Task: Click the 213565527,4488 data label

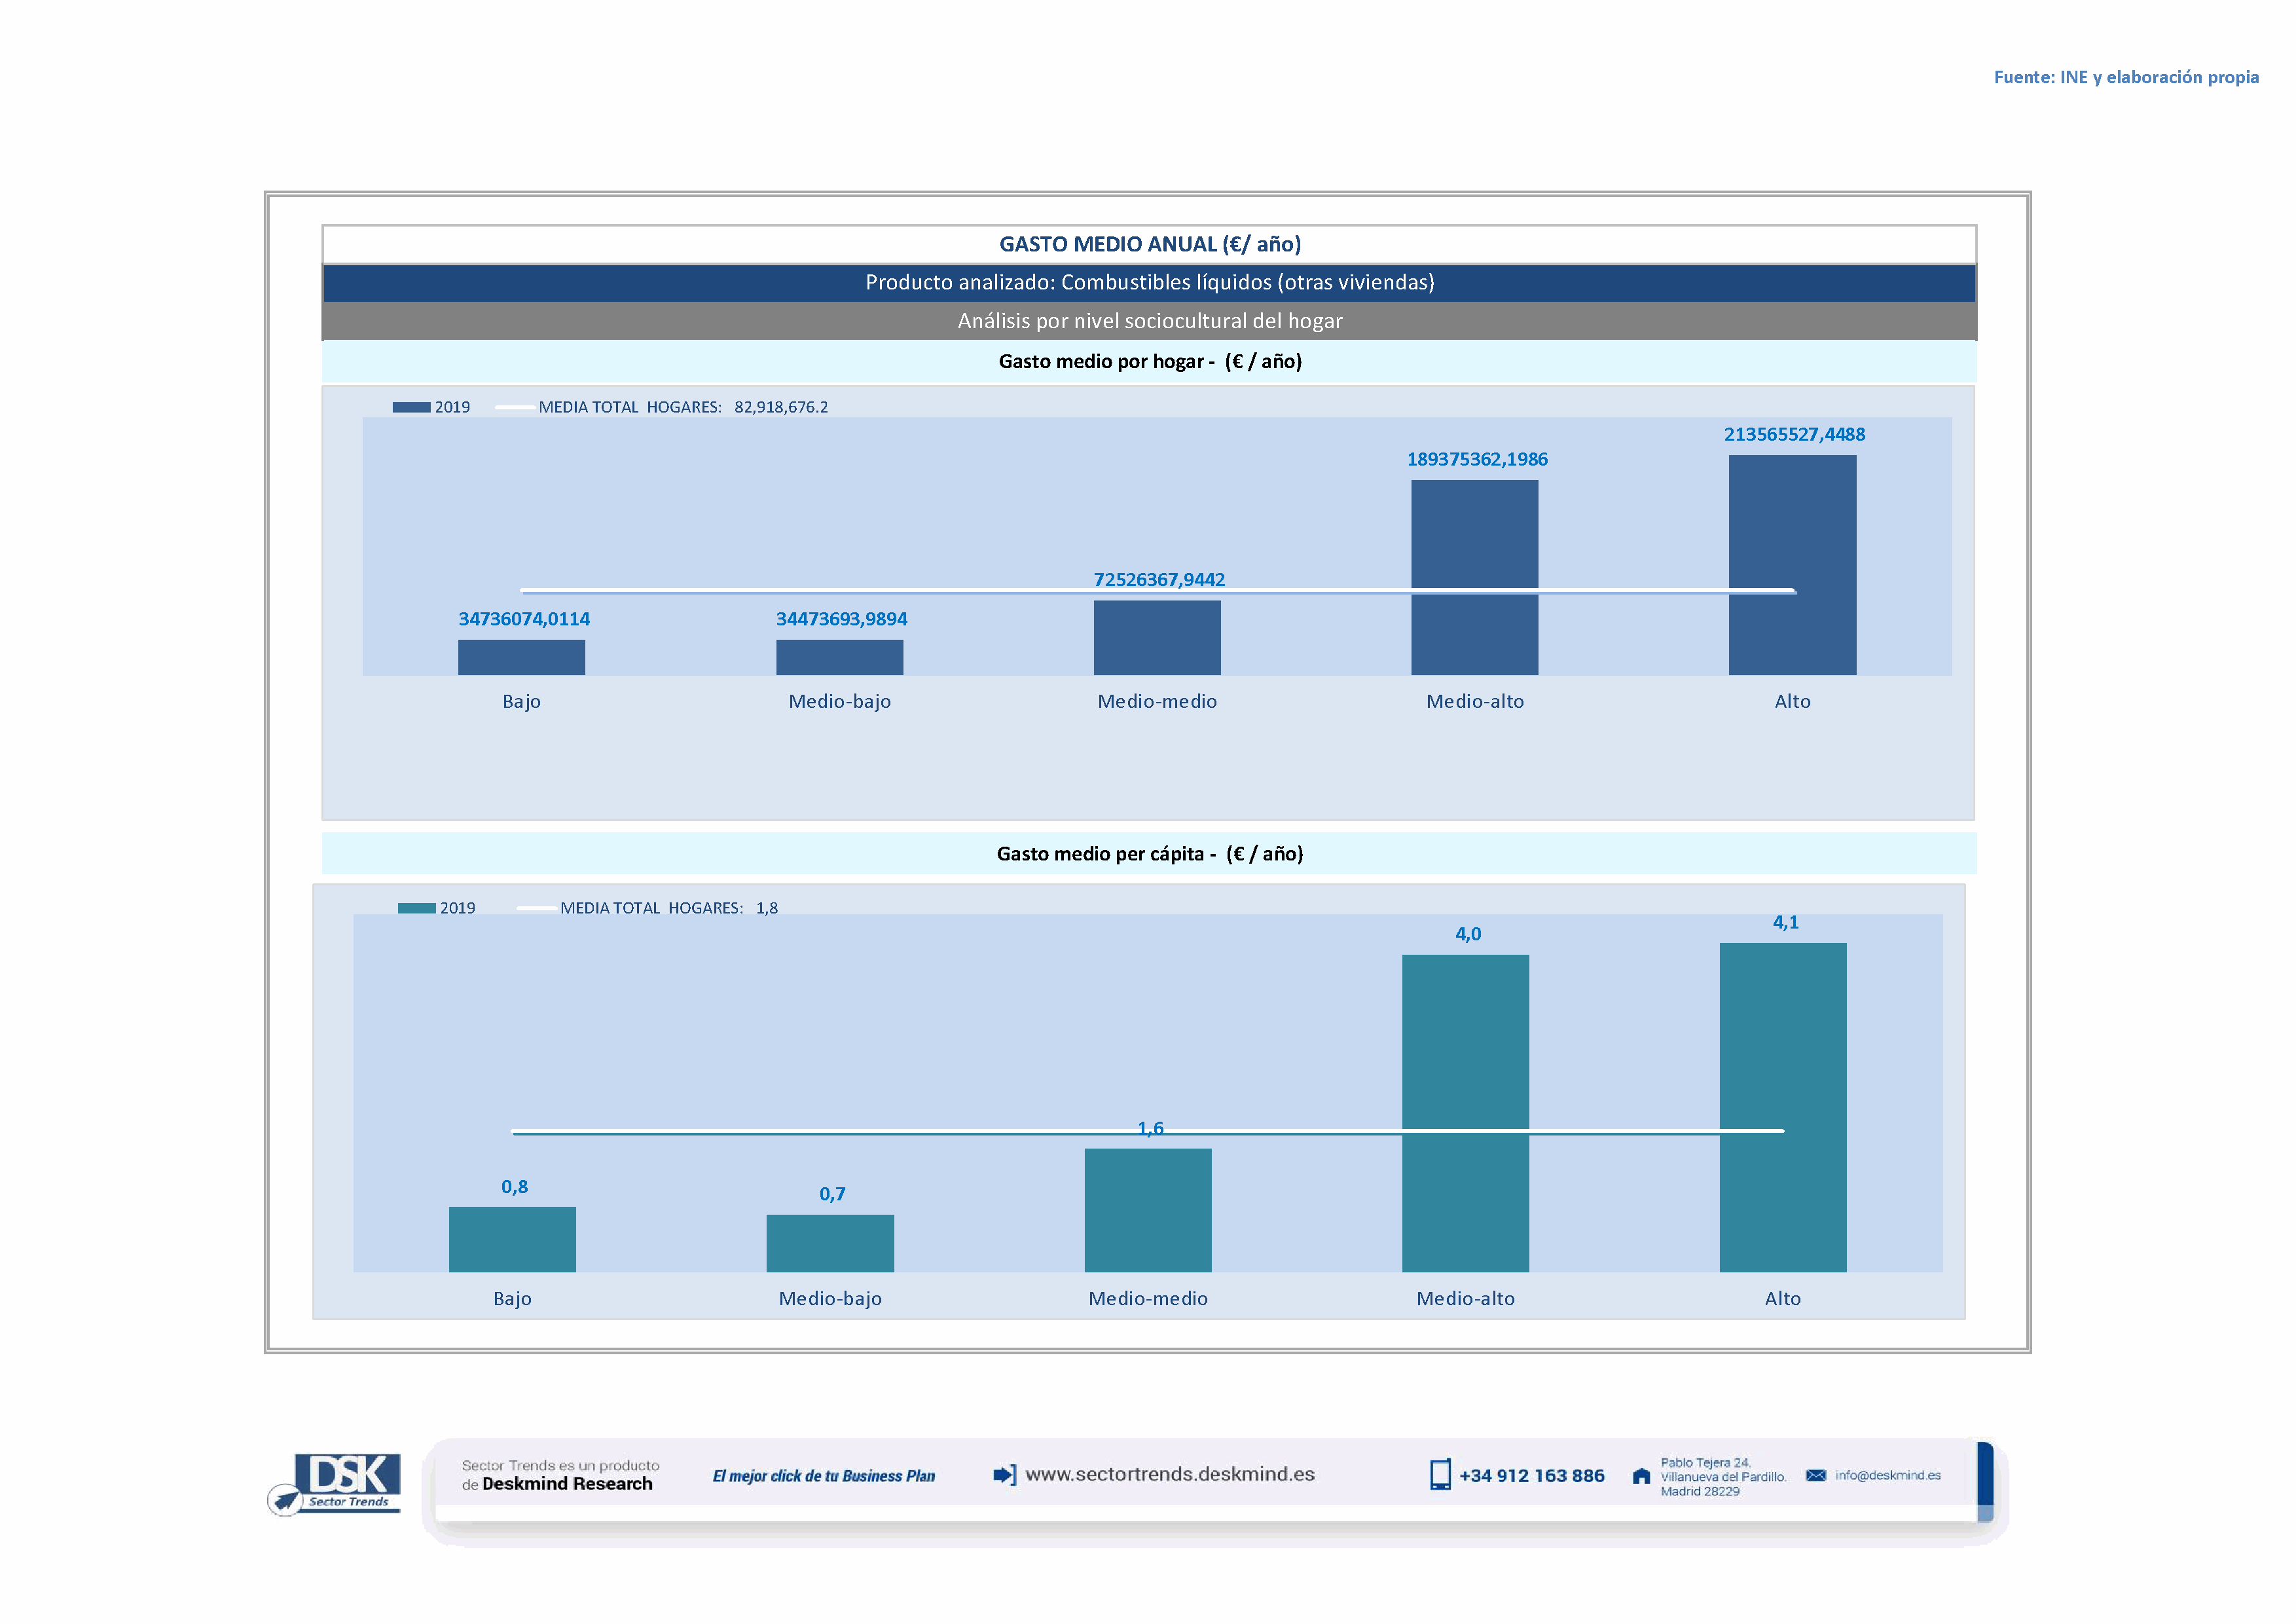Action: pyautogui.click(x=1794, y=434)
